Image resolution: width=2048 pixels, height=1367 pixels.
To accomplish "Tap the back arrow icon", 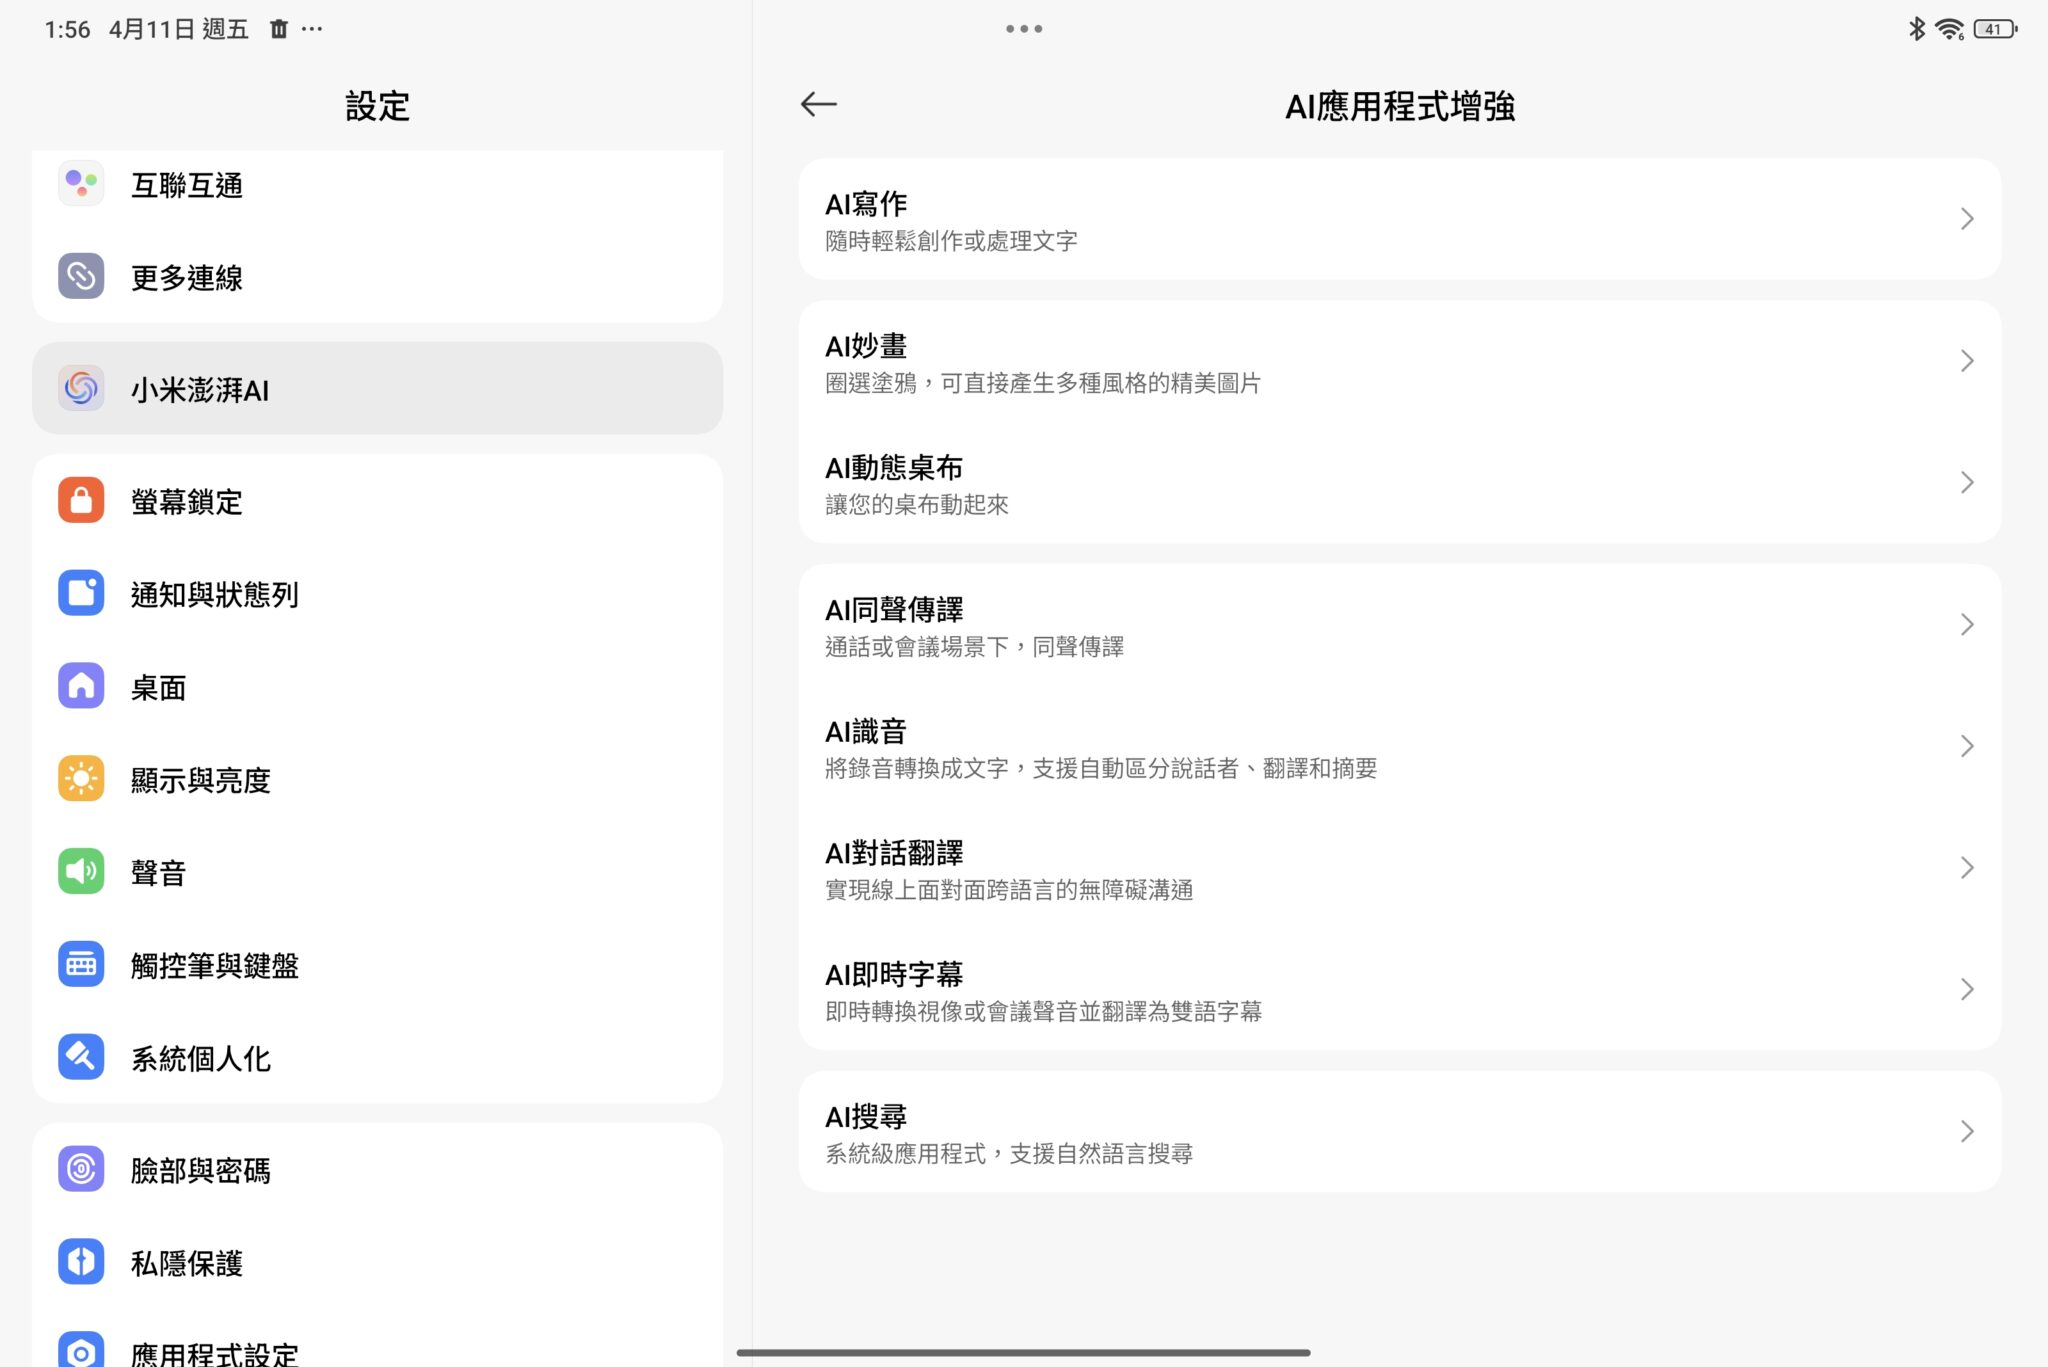I will pos(818,104).
